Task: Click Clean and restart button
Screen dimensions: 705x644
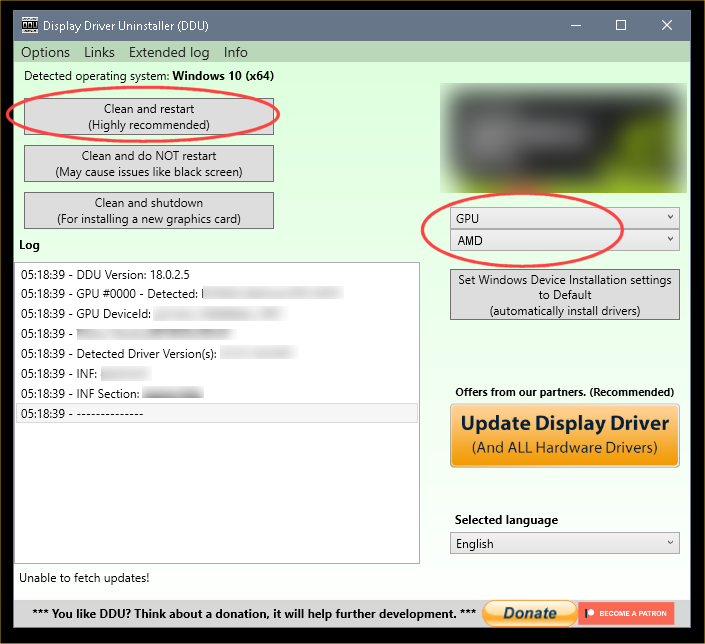Action: point(149,117)
